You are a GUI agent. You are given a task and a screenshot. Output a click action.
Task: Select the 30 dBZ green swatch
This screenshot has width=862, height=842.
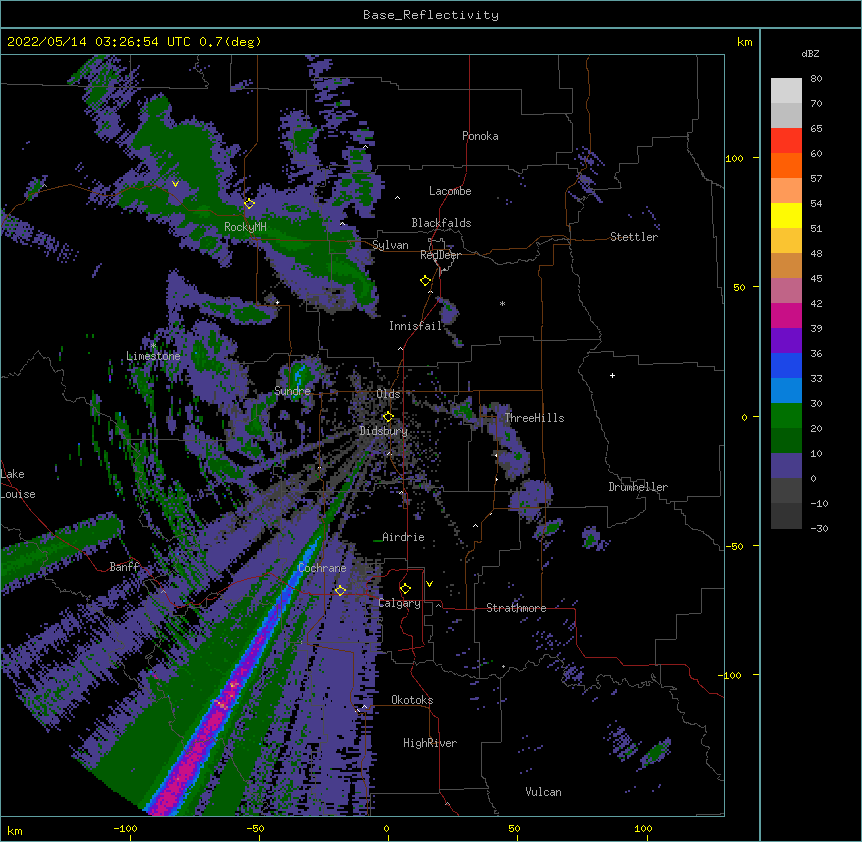(x=786, y=416)
